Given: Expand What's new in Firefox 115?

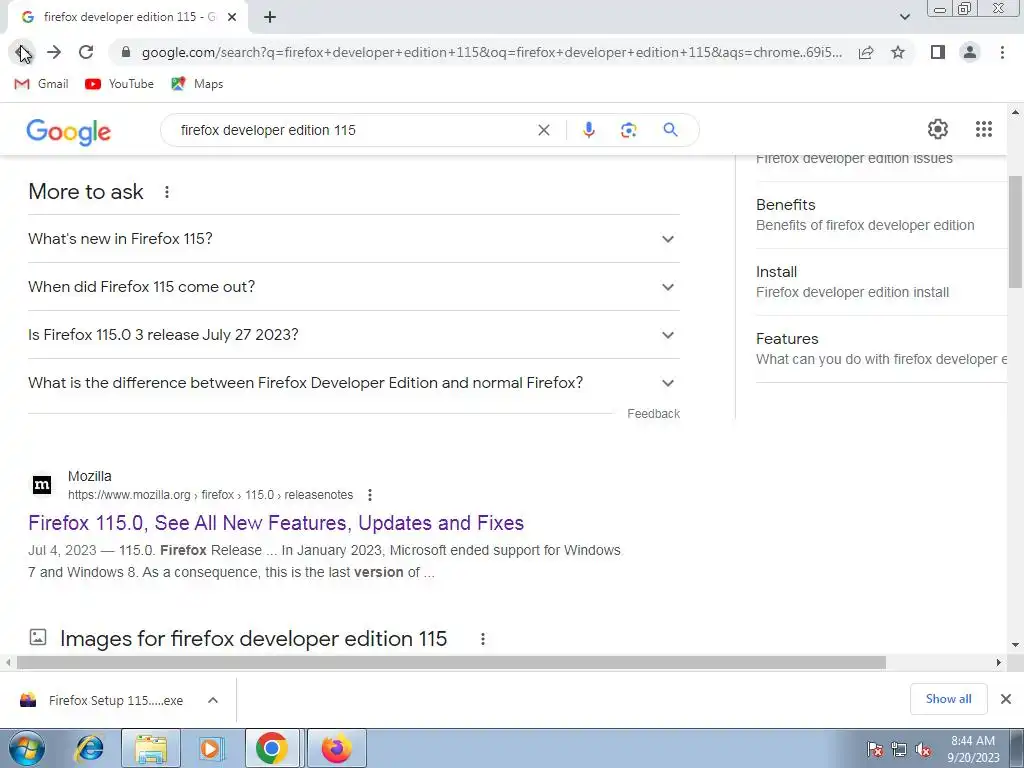Looking at the screenshot, I should coord(354,239).
